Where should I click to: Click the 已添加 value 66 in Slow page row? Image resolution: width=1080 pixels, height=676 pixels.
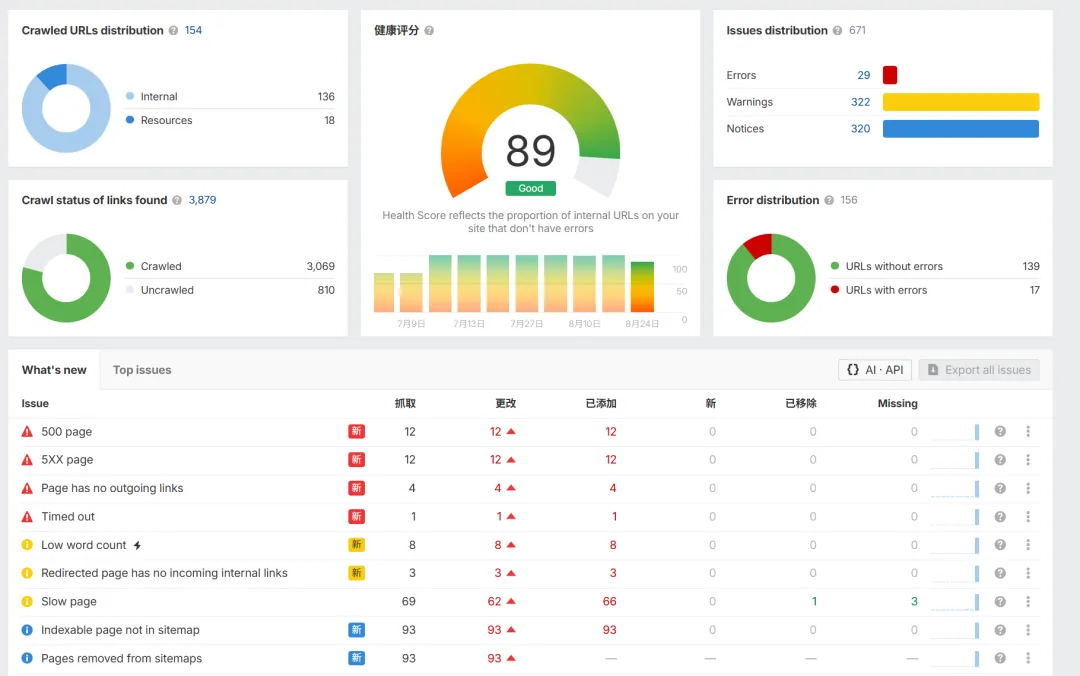pyautogui.click(x=610, y=602)
